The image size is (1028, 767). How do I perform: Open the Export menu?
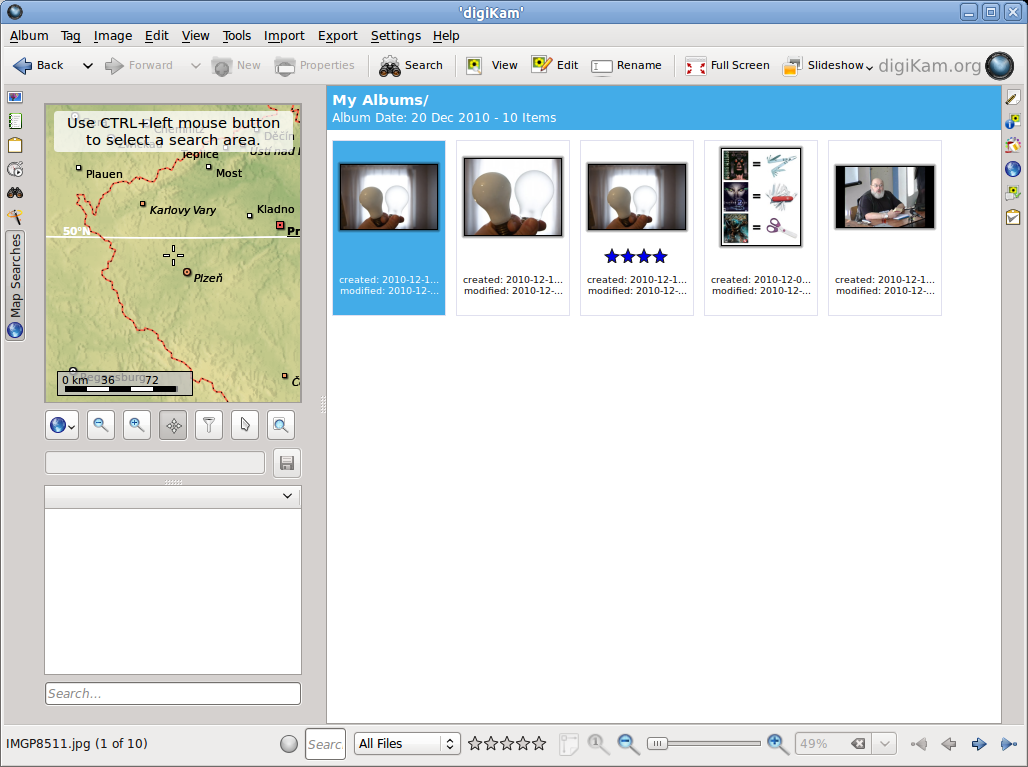point(338,36)
